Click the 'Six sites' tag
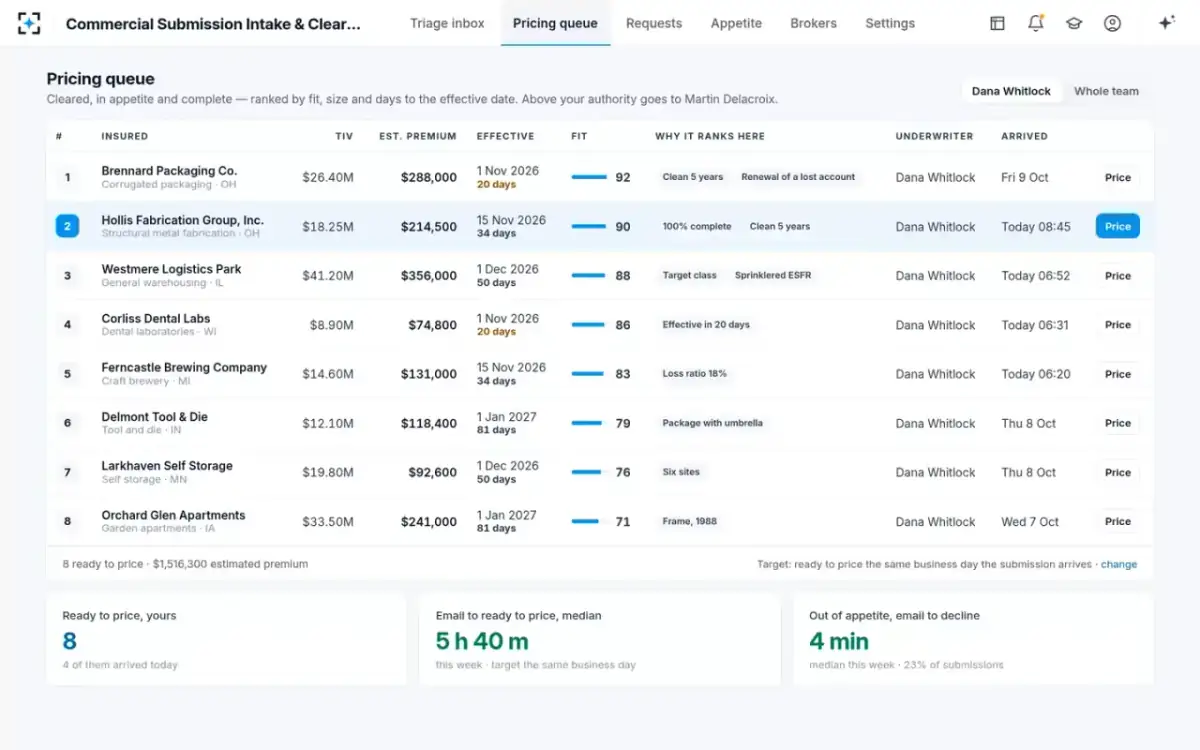 [x=681, y=472]
